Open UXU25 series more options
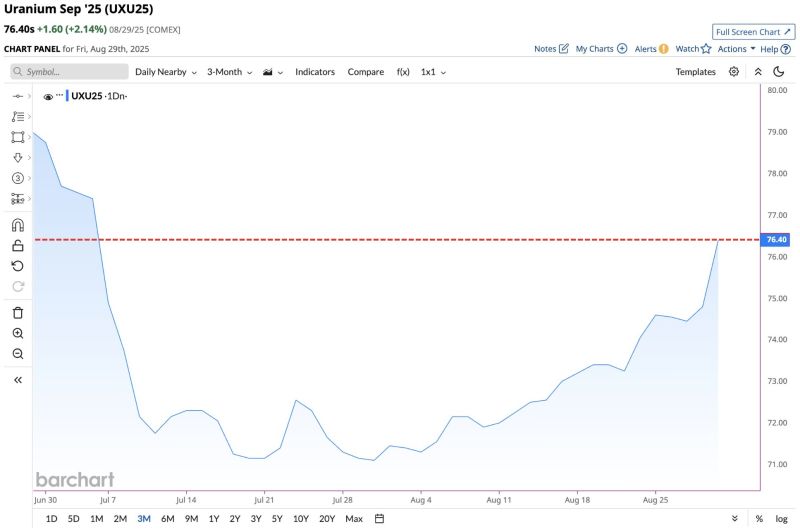This screenshot has width=800, height=532. point(60,95)
